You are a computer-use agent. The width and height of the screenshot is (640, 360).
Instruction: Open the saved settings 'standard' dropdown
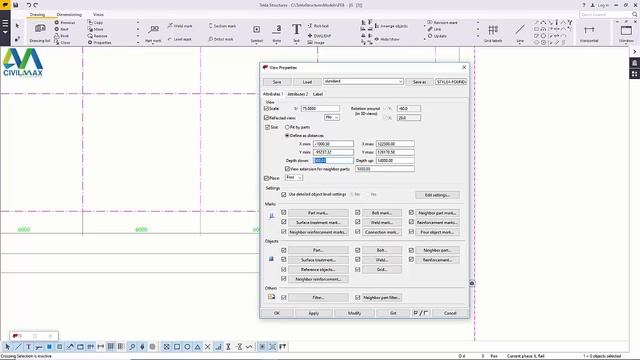363,82
